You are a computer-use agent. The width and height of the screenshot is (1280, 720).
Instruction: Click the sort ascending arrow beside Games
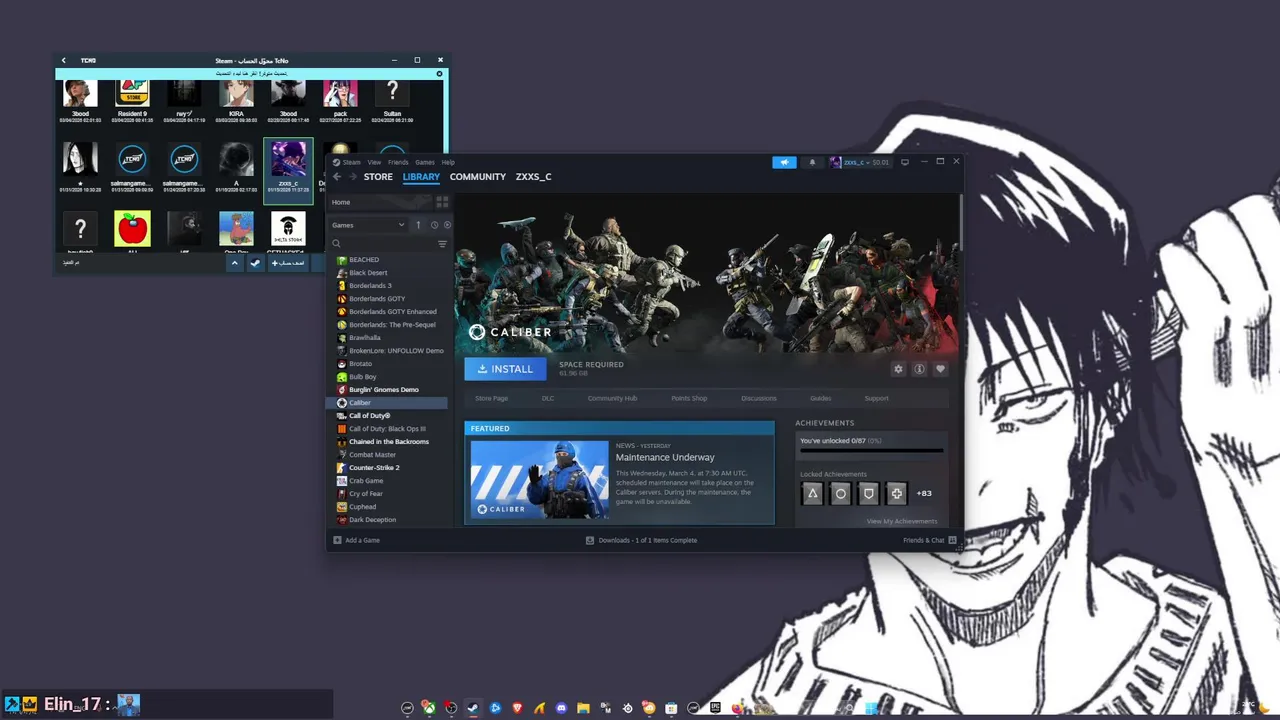click(x=418, y=225)
